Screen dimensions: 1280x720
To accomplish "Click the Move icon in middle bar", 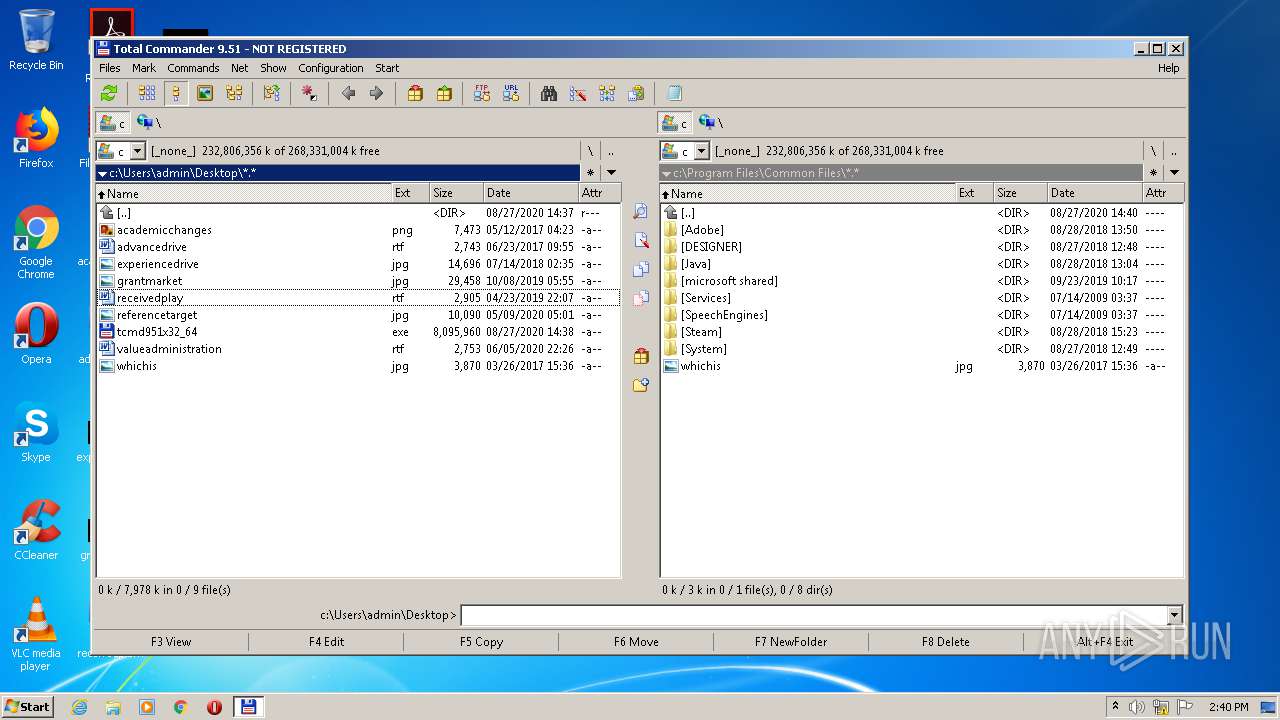I will (641, 298).
